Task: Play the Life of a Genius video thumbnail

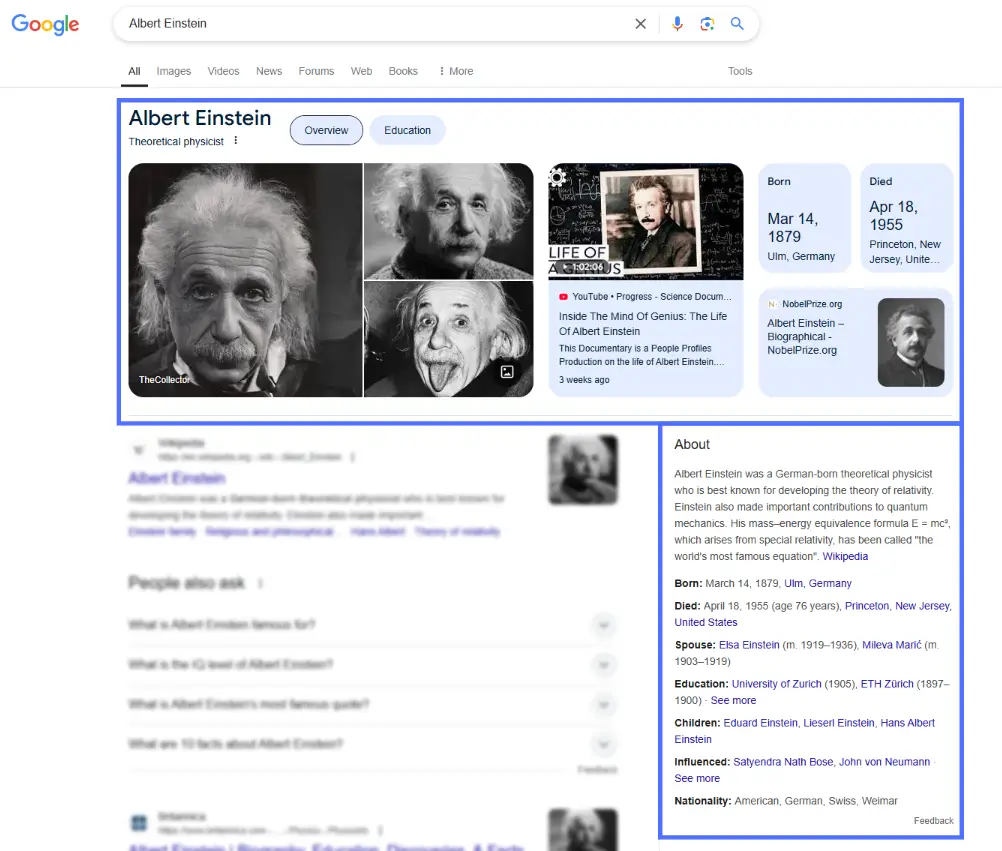Action: pyautogui.click(x=645, y=221)
